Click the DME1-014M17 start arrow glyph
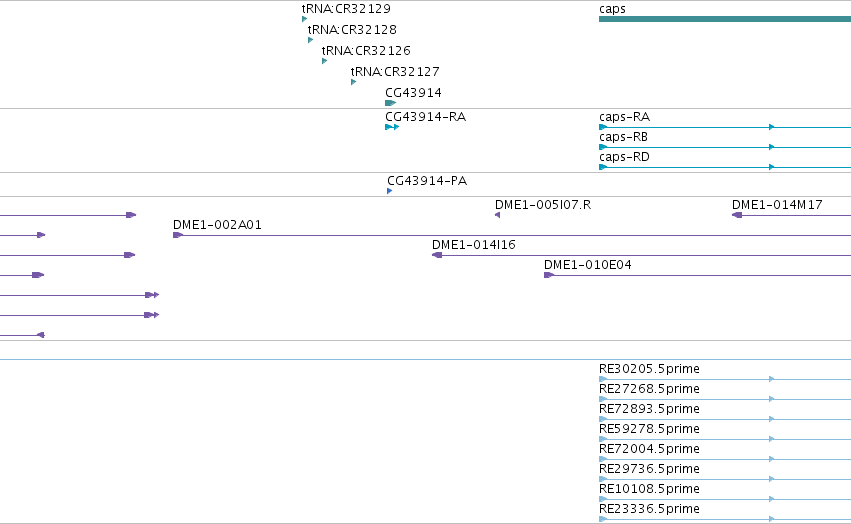 pyautogui.click(x=737, y=215)
